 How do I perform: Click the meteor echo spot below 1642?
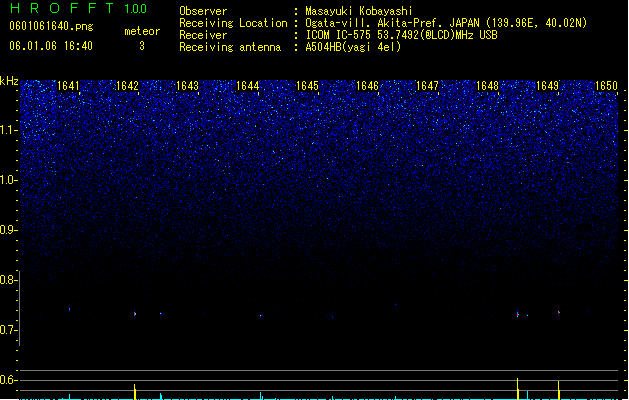pos(135,313)
